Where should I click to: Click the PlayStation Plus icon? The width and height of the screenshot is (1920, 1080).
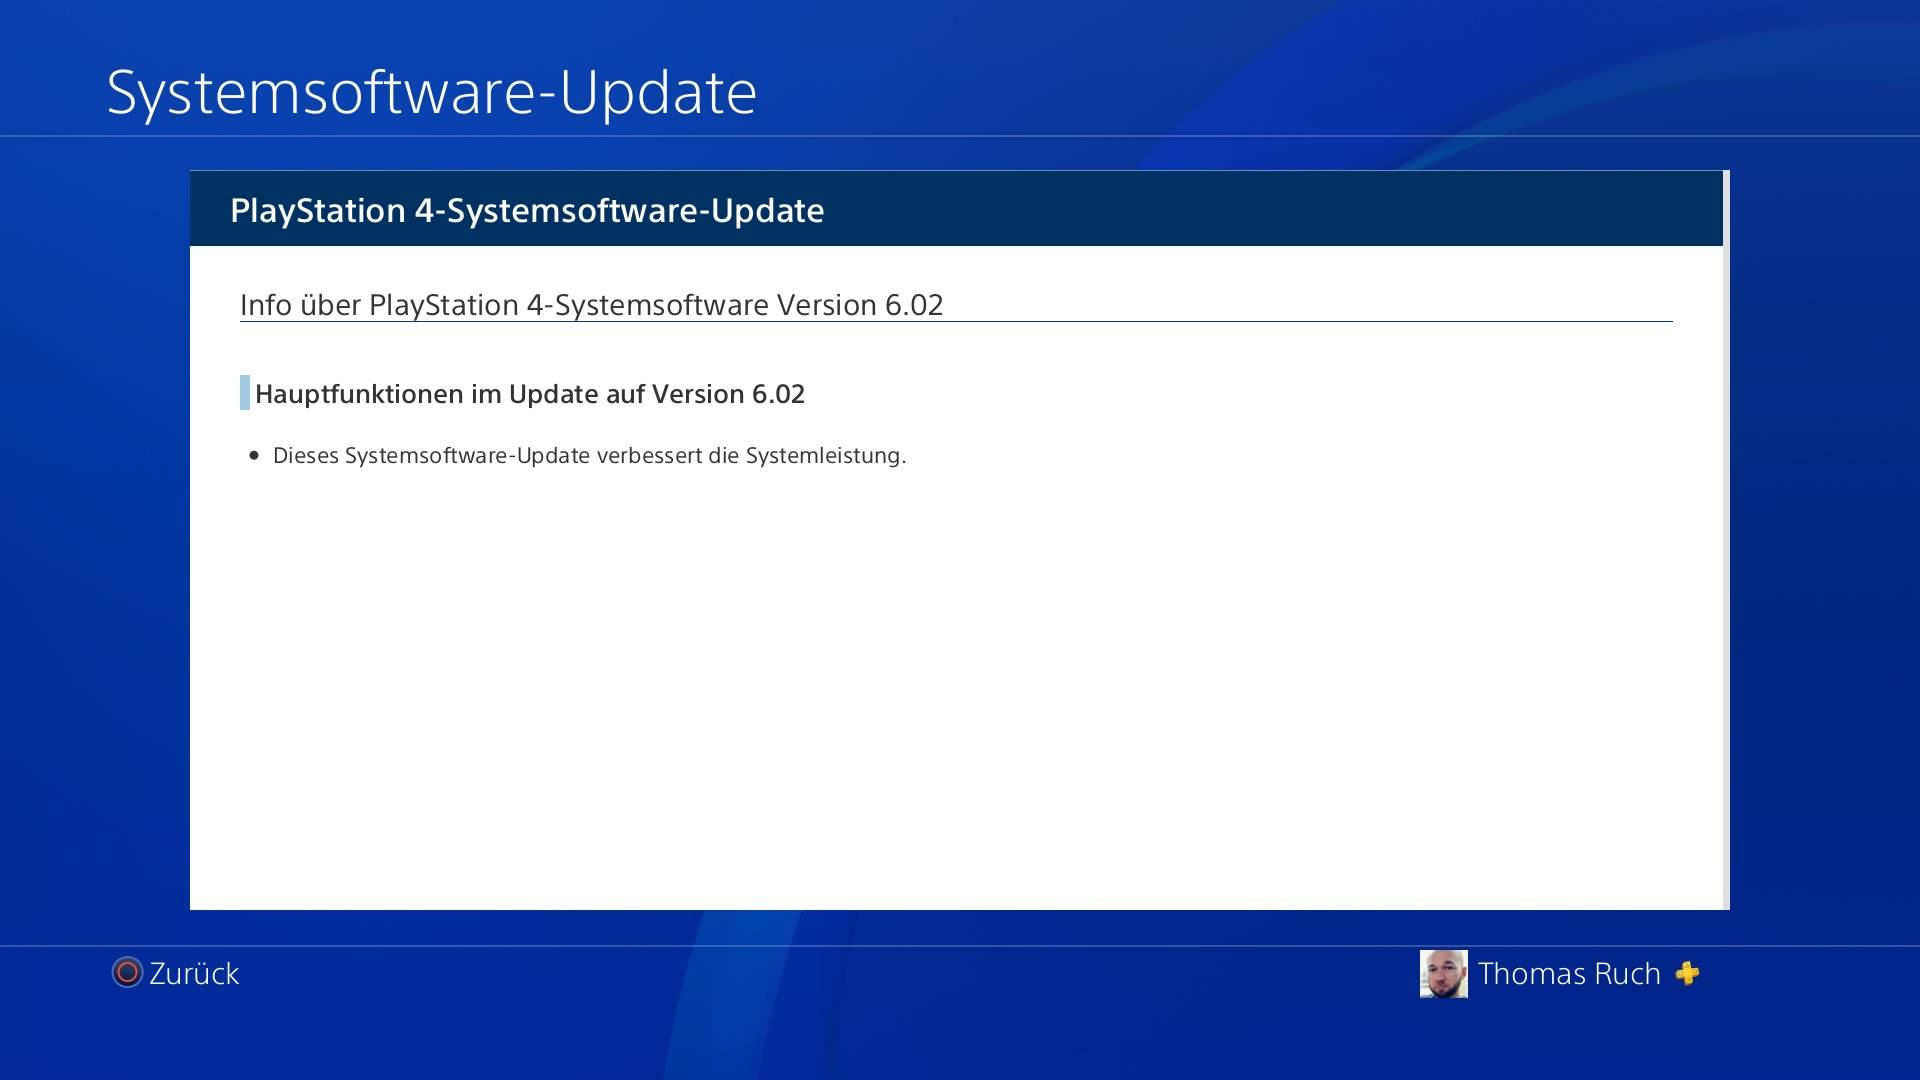pyautogui.click(x=1688, y=974)
